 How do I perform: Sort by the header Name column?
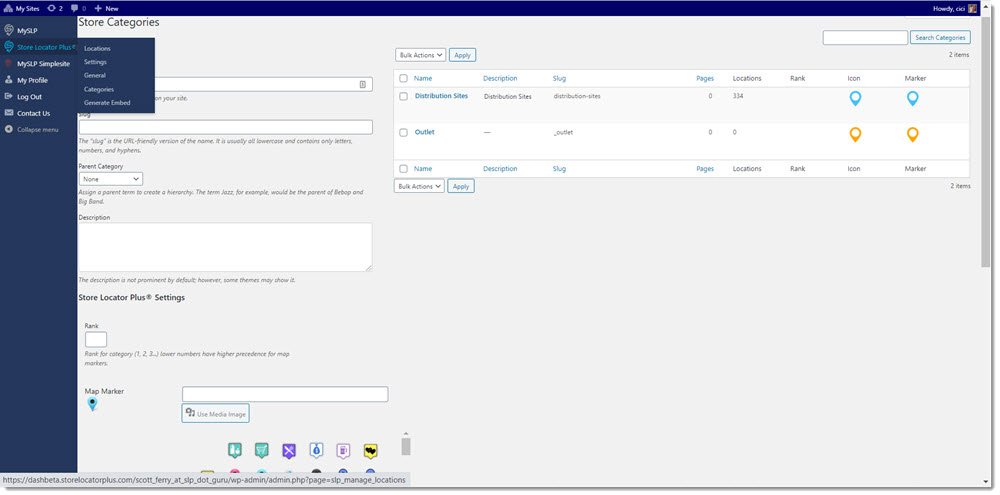423,78
